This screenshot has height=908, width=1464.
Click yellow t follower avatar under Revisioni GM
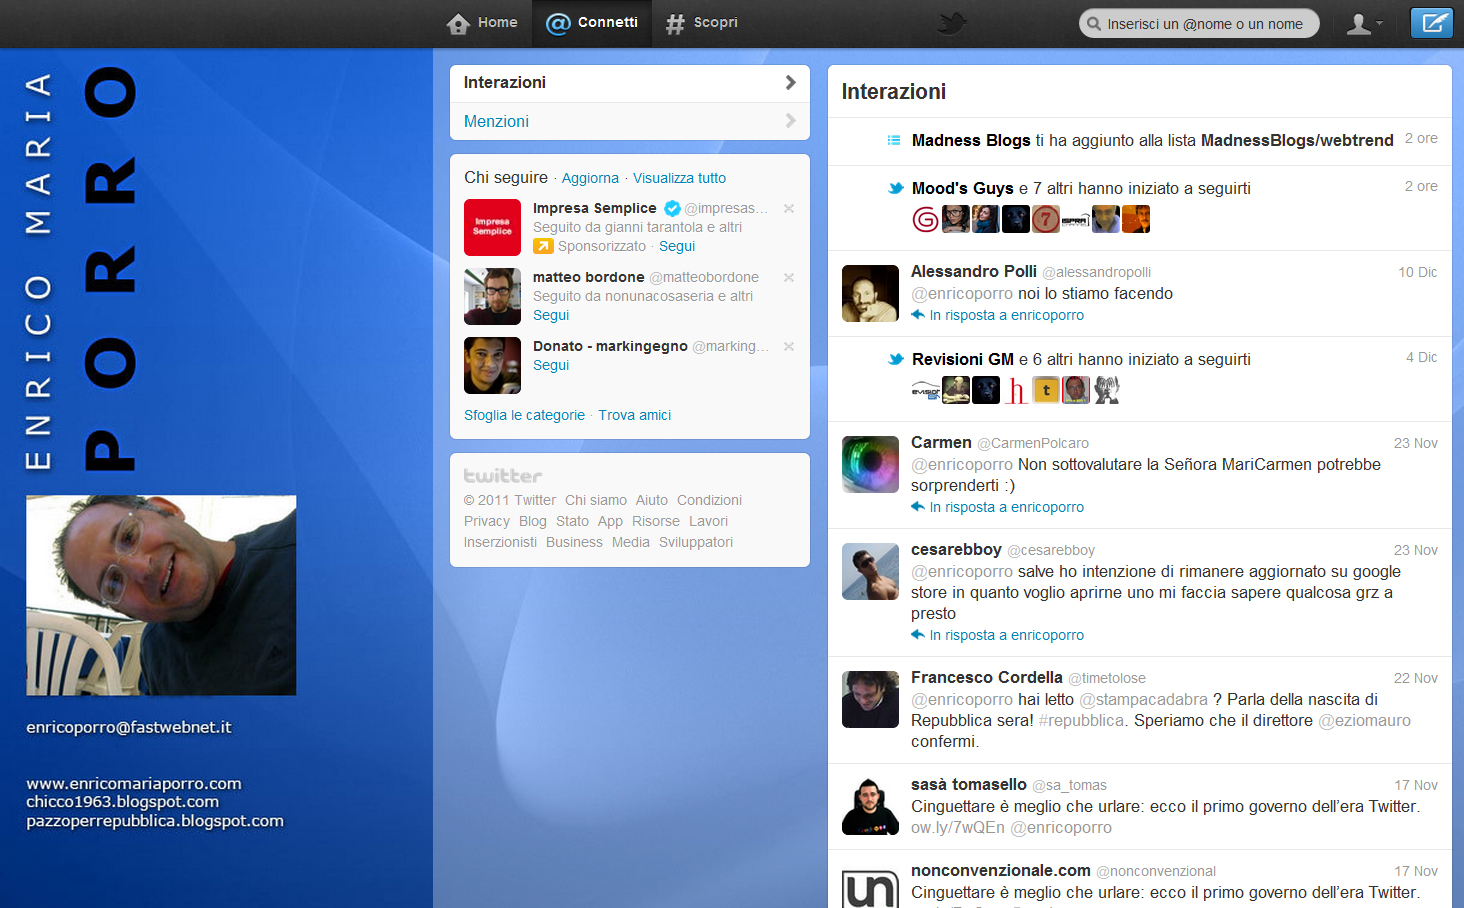1046,390
